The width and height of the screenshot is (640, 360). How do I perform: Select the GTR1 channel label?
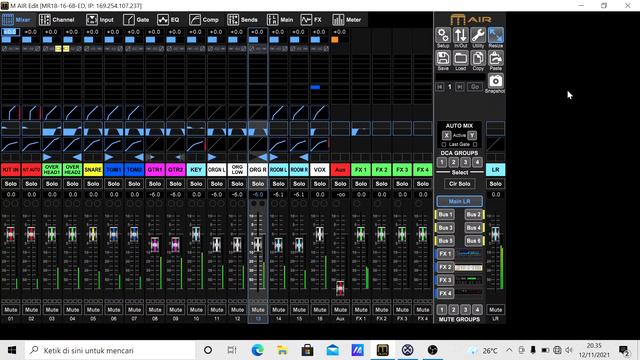pyautogui.click(x=155, y=170)
